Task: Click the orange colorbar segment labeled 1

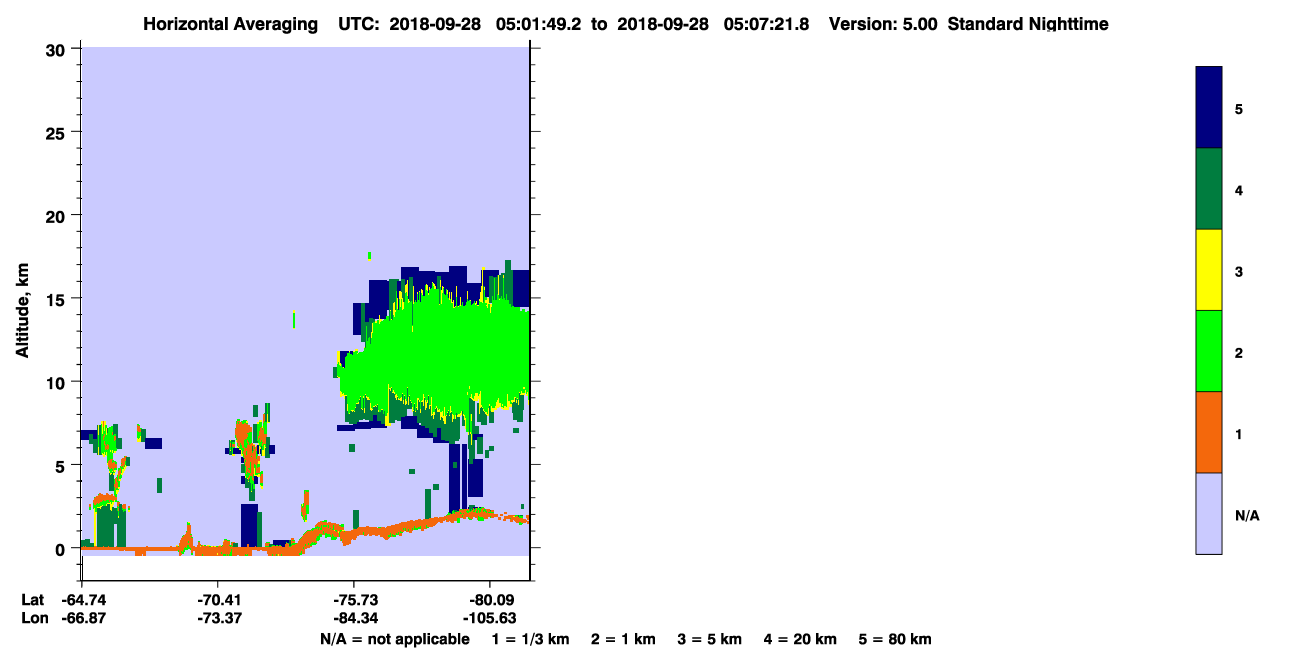Action: pos(1209,432)
